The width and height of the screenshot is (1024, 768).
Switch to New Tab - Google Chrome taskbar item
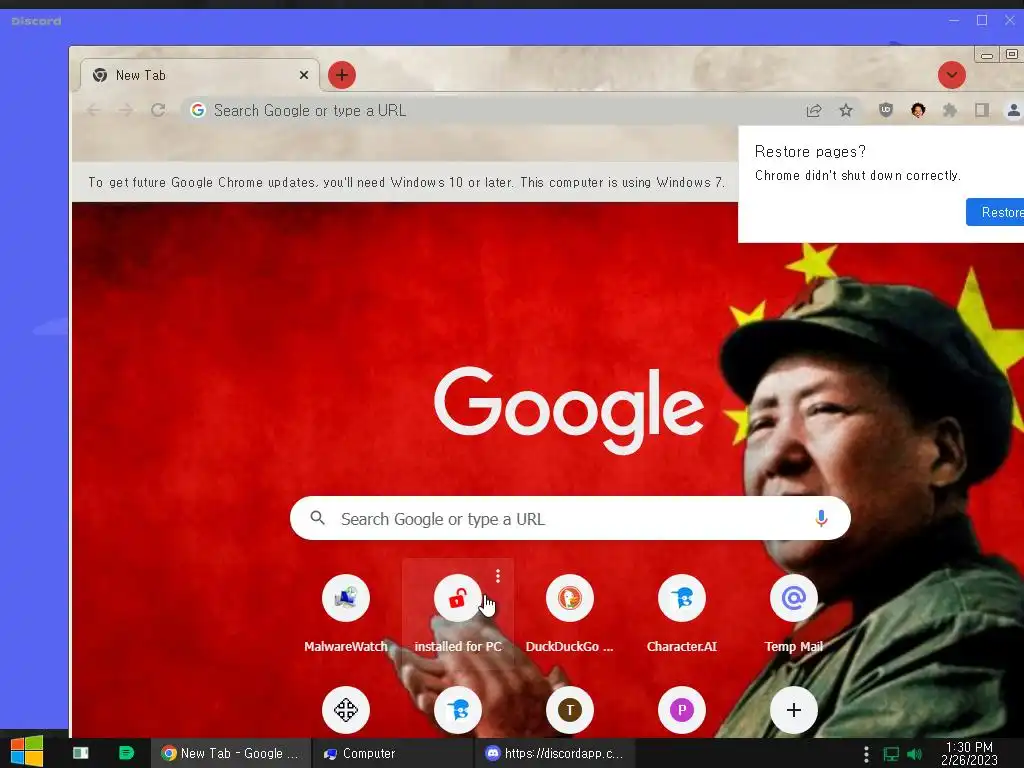coord(231,753)
